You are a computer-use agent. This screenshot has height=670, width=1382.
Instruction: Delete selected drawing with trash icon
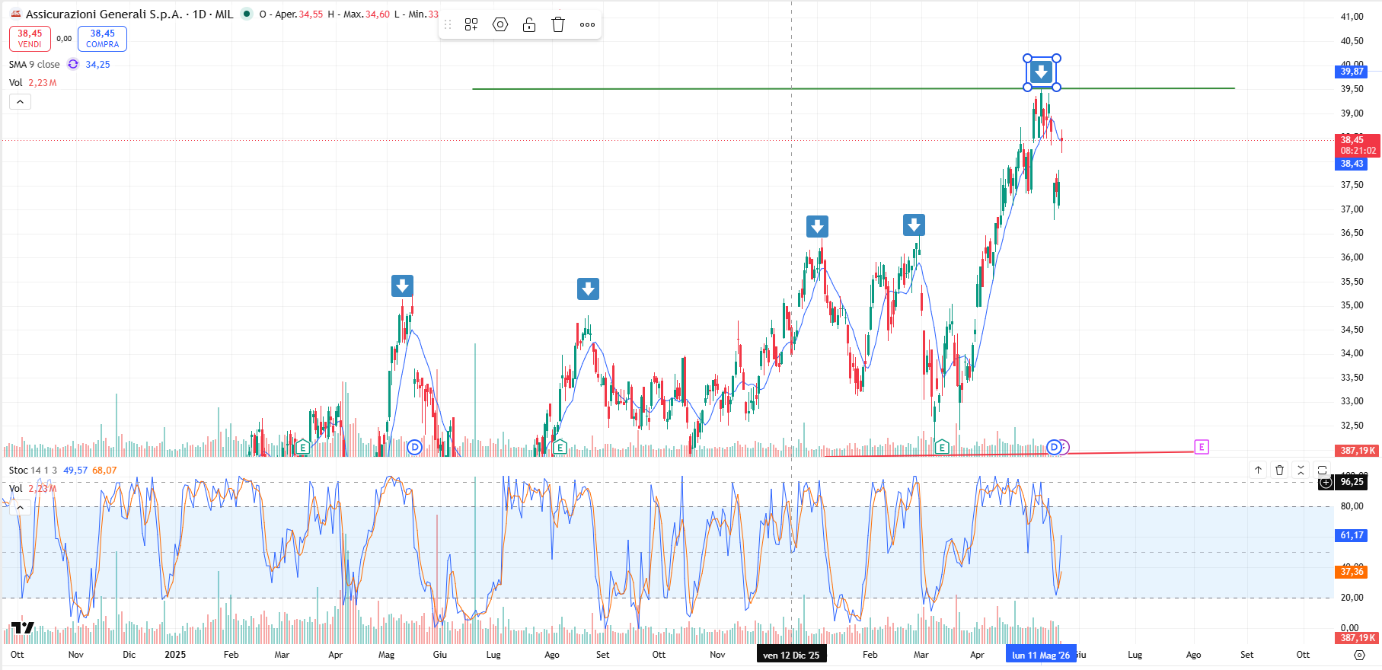click(x=558, y=24)
